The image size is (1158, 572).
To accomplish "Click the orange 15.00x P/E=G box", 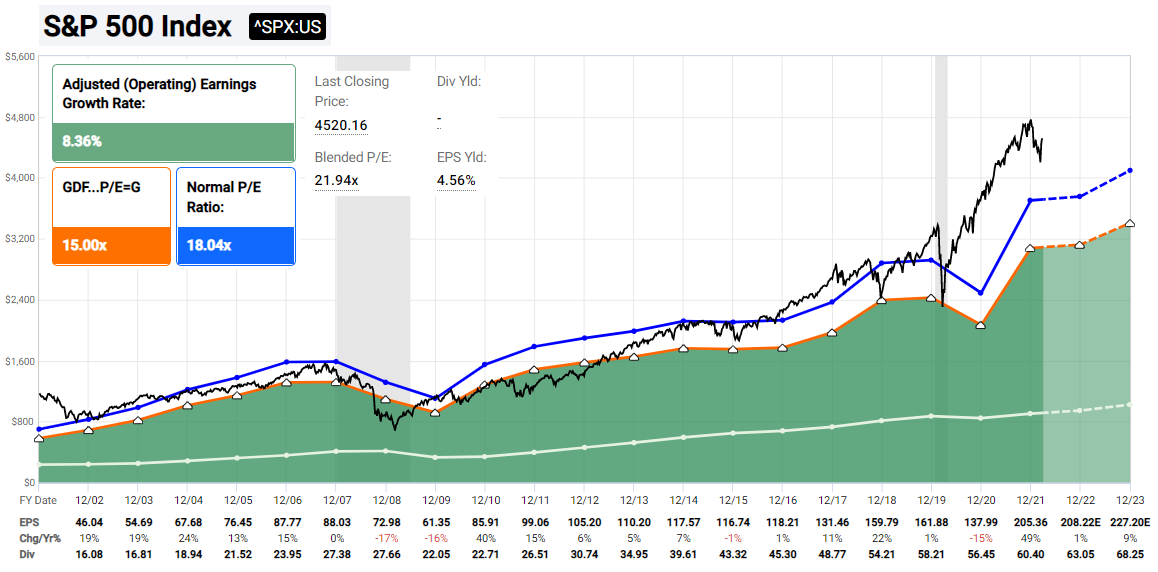I will [112, 246].
